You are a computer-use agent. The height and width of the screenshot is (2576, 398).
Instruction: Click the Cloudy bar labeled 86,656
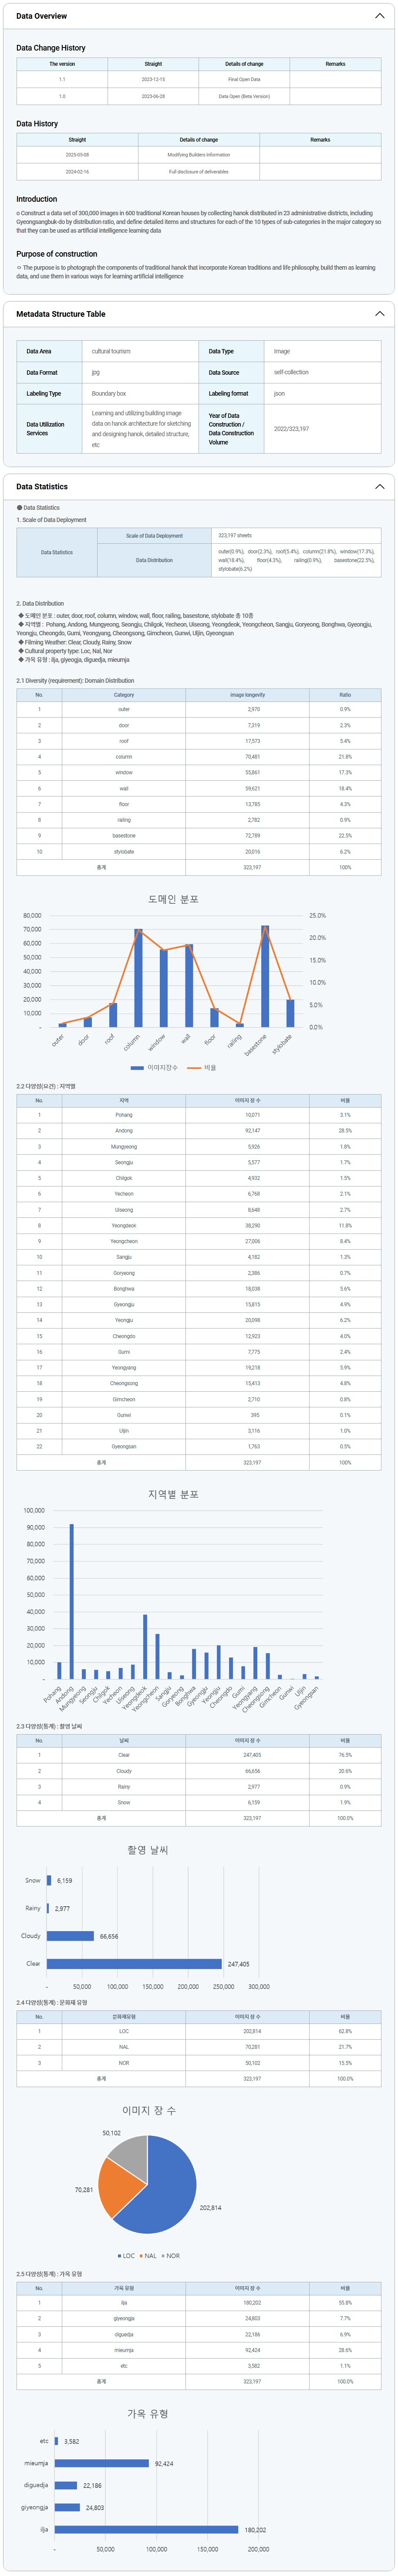pyautogui.click(x=70, y=1936)
